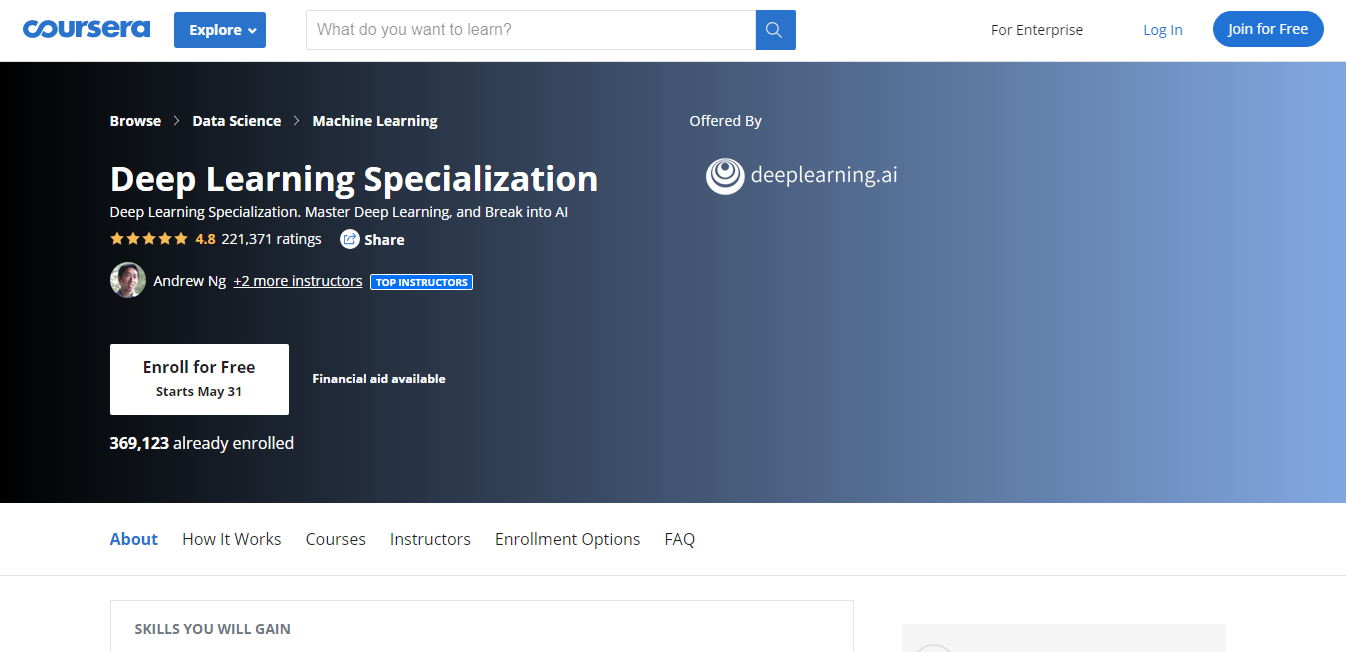The image size is (1346, 652).
Task: Click the Join for Free button
Action: [x=1267, y=29]
